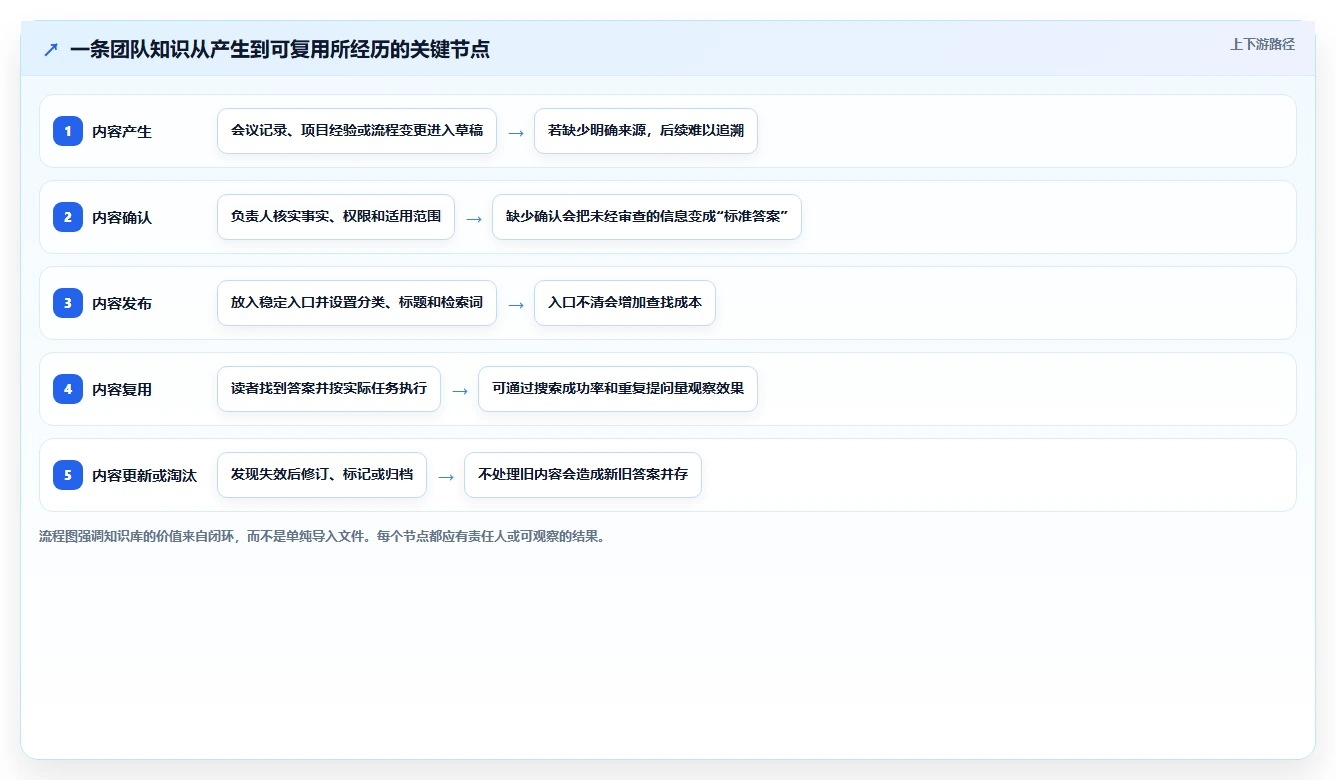The height and width of the screenshot is (780, 1336).
Task: Select the step number 2 badge
Action: [x=68, y=217]
